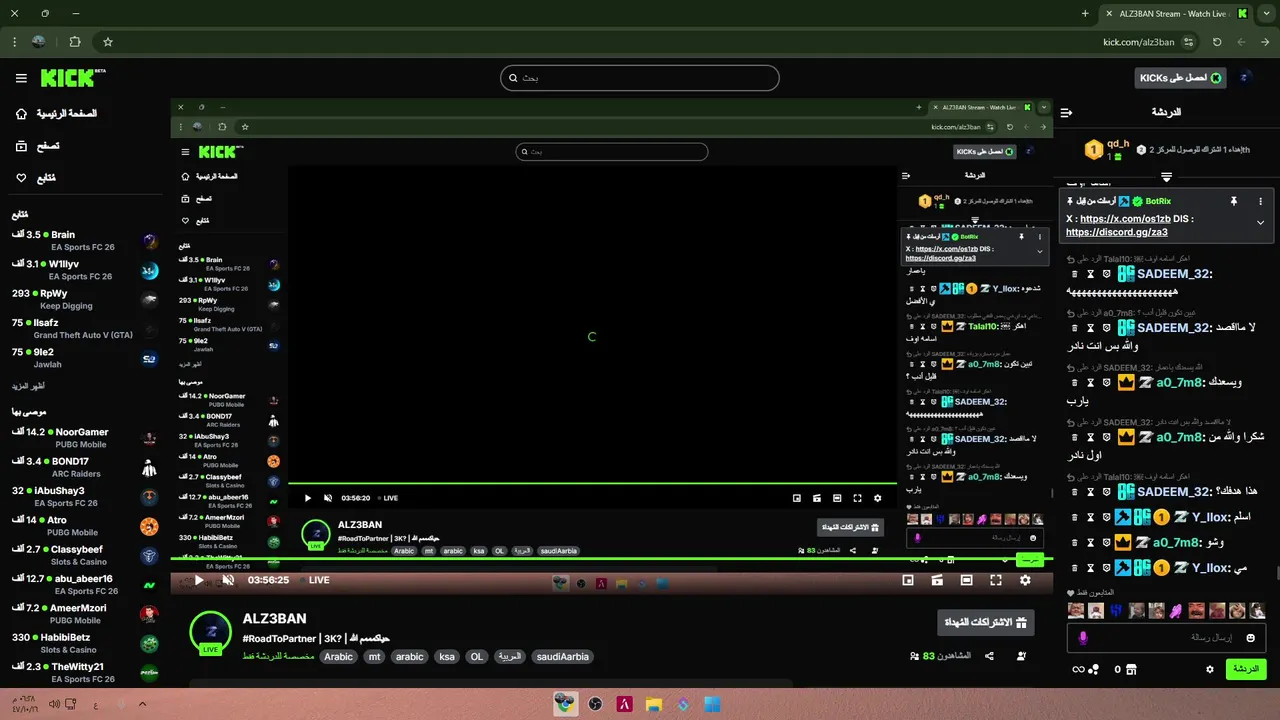This screenshot has width=1280, height=720.
Task: Click the LIVE indicator next to 03:56:25
Action: (314, 580)
